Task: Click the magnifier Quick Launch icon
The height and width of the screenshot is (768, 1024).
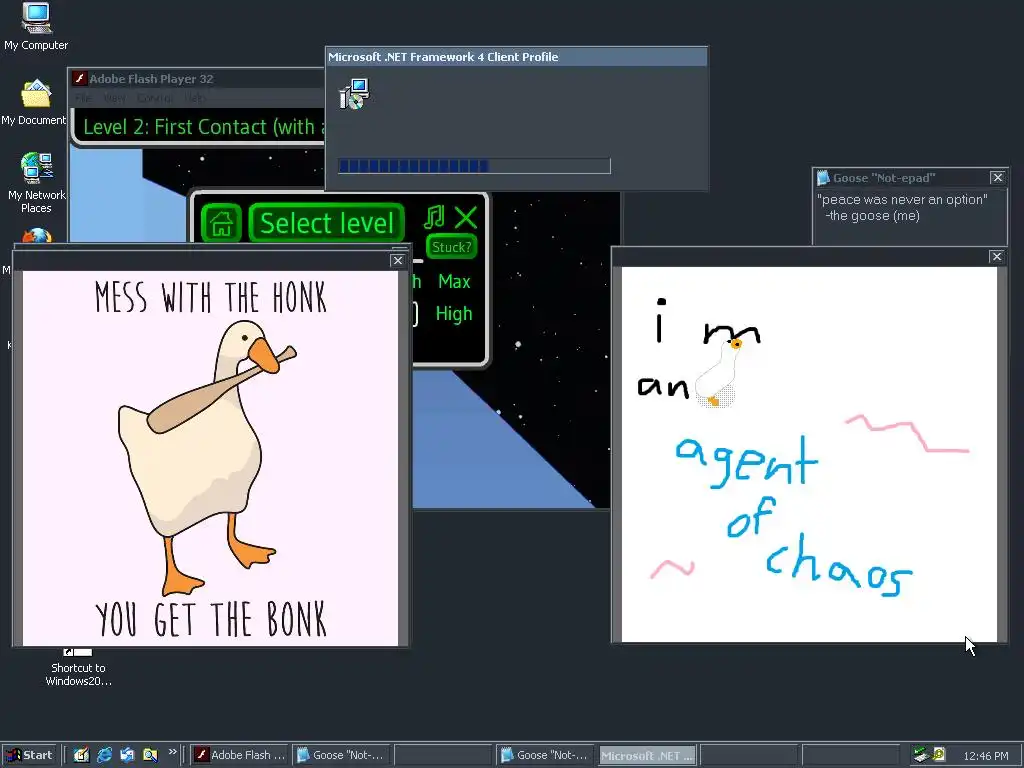Action: coord(150,755)
